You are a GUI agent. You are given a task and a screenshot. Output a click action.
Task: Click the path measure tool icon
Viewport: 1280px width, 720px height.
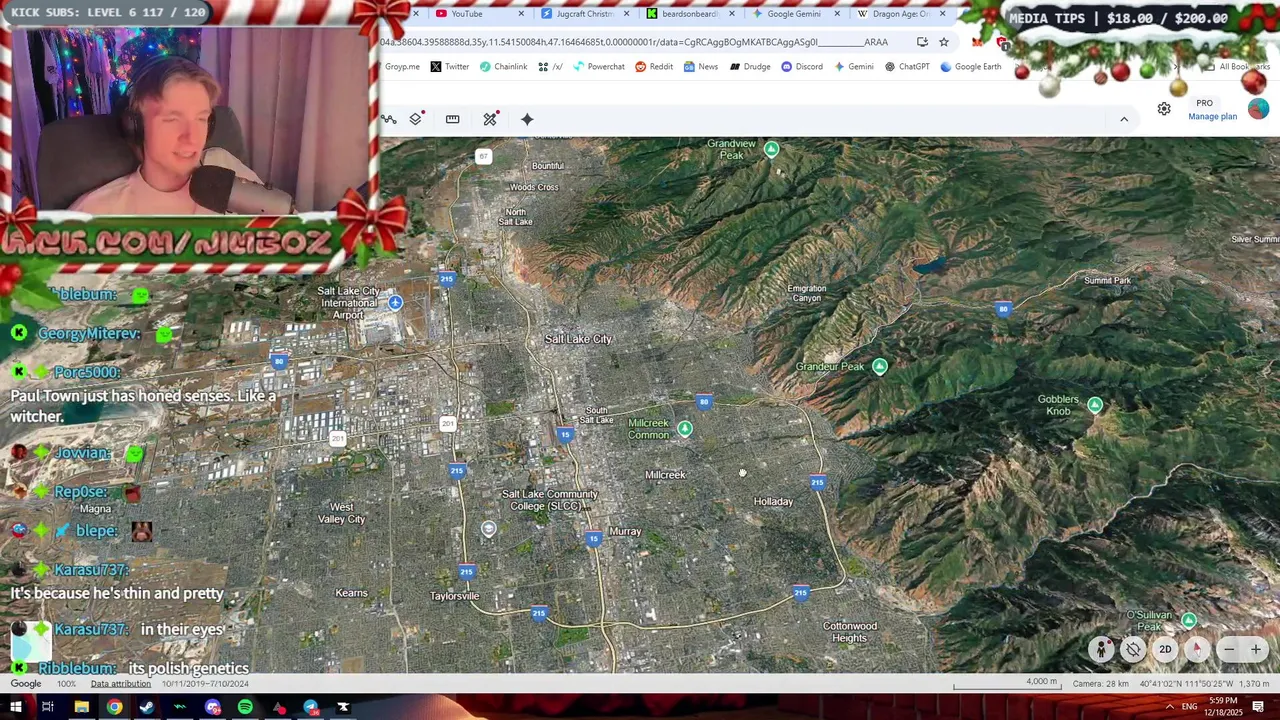tap(389, 119)
